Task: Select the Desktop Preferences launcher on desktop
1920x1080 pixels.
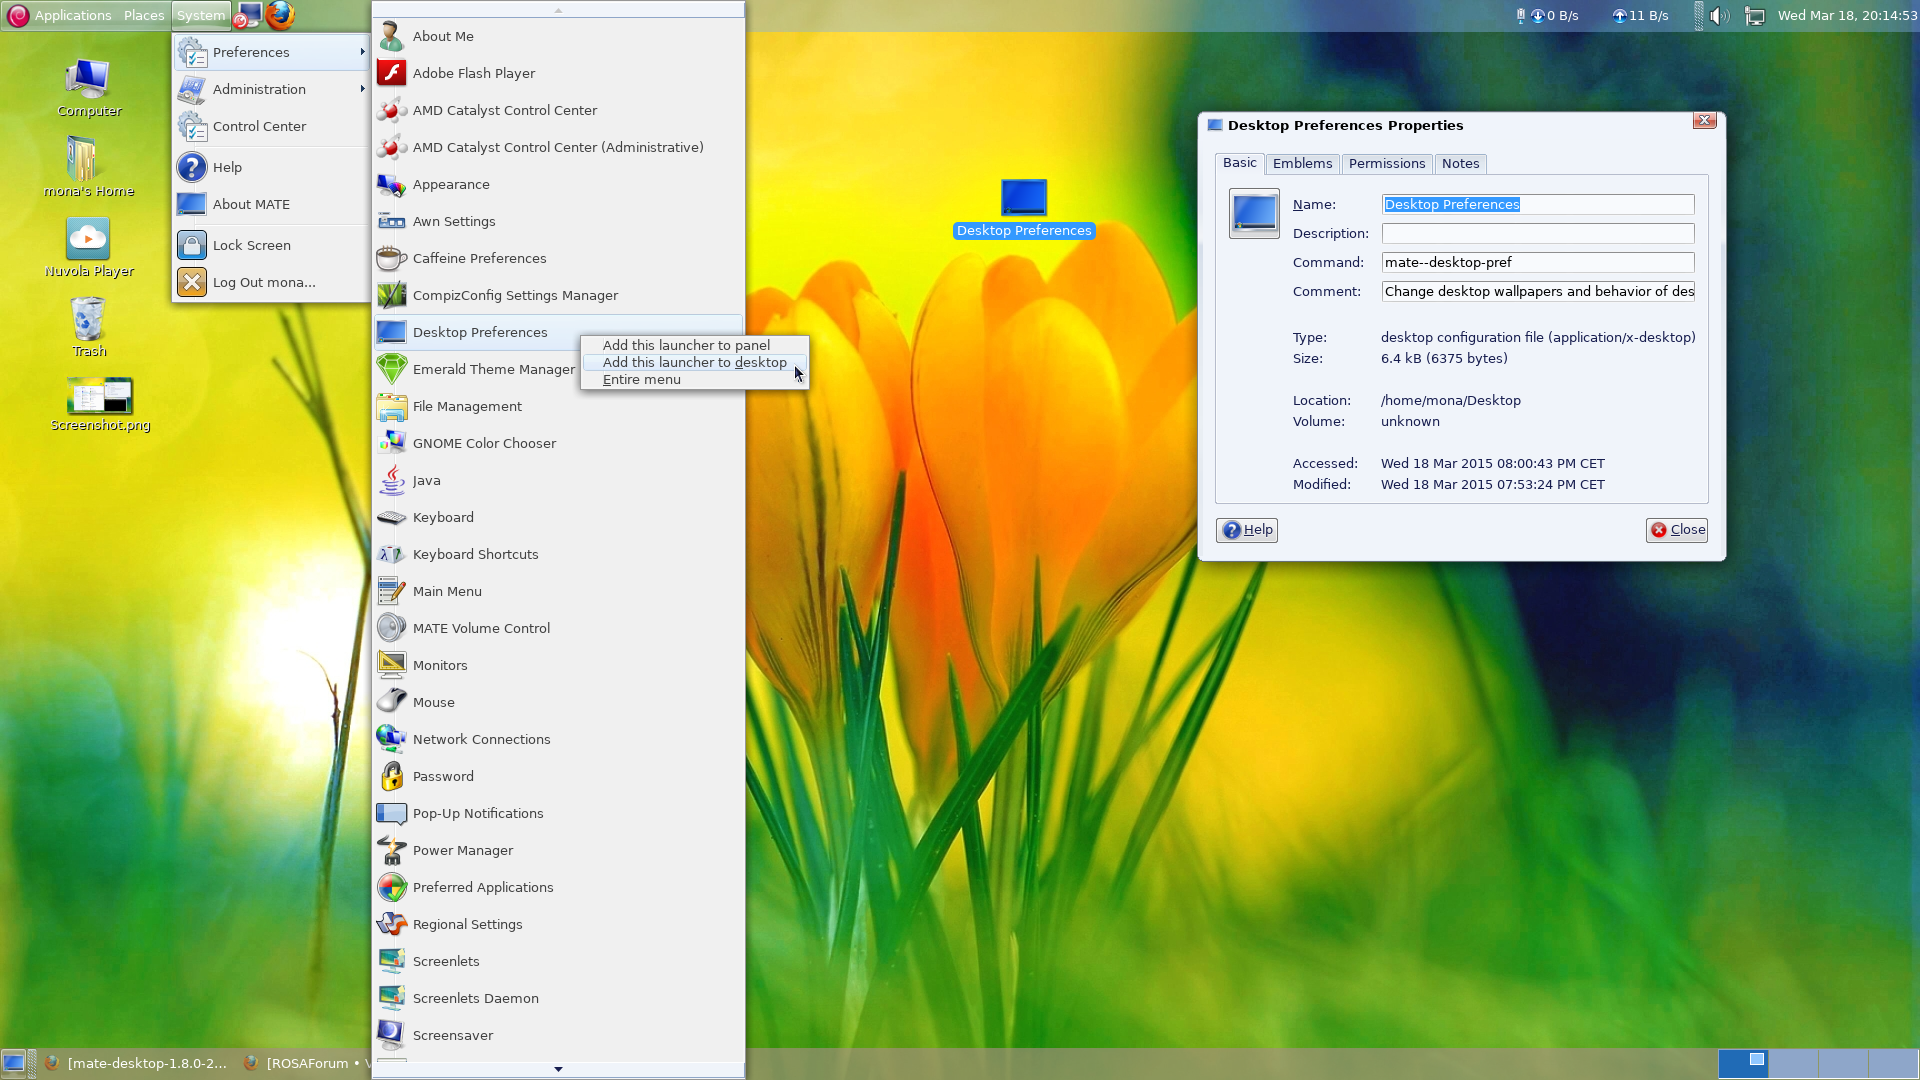Action: [x=1023, y=198]
